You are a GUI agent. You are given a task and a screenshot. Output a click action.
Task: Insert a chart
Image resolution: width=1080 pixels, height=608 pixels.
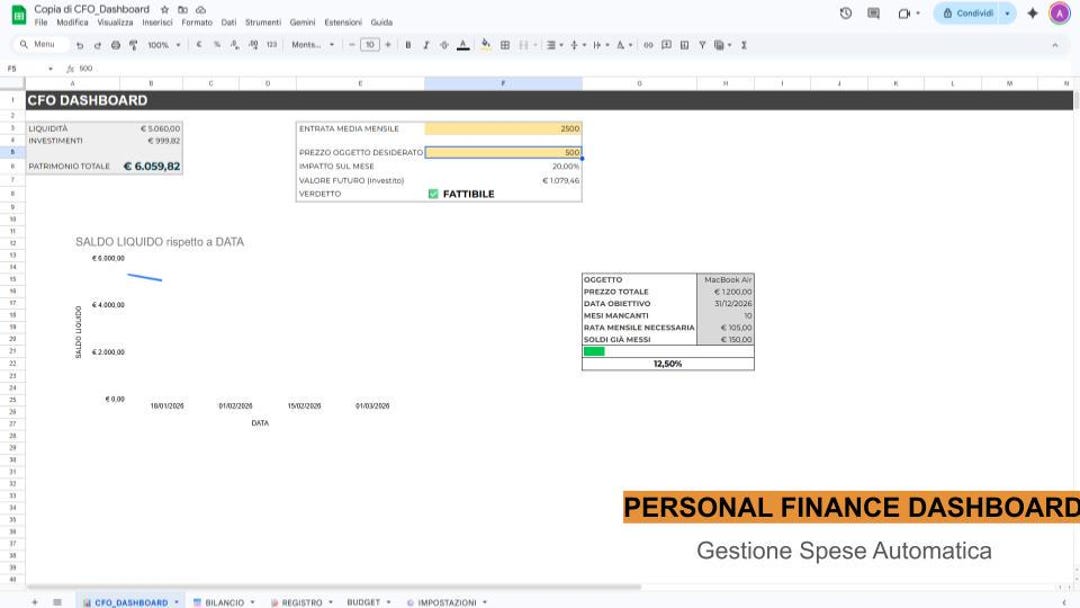684,45
